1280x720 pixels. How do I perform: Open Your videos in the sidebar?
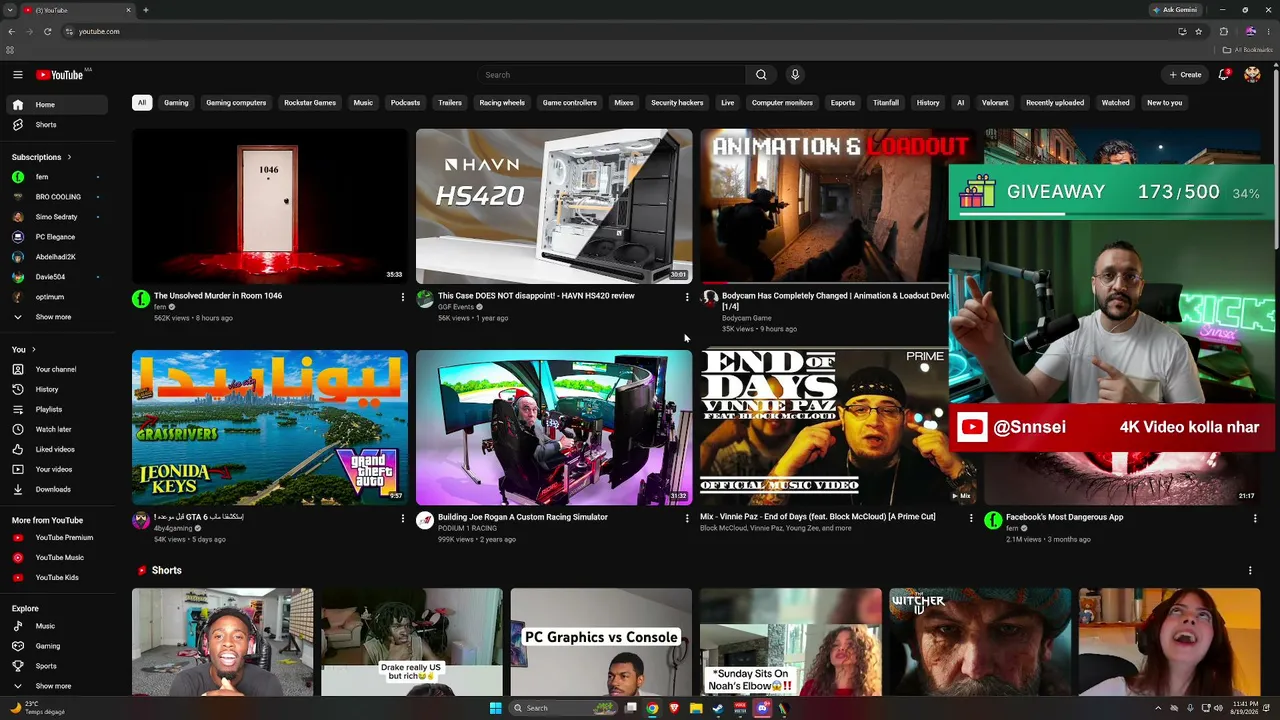point(57,469)
